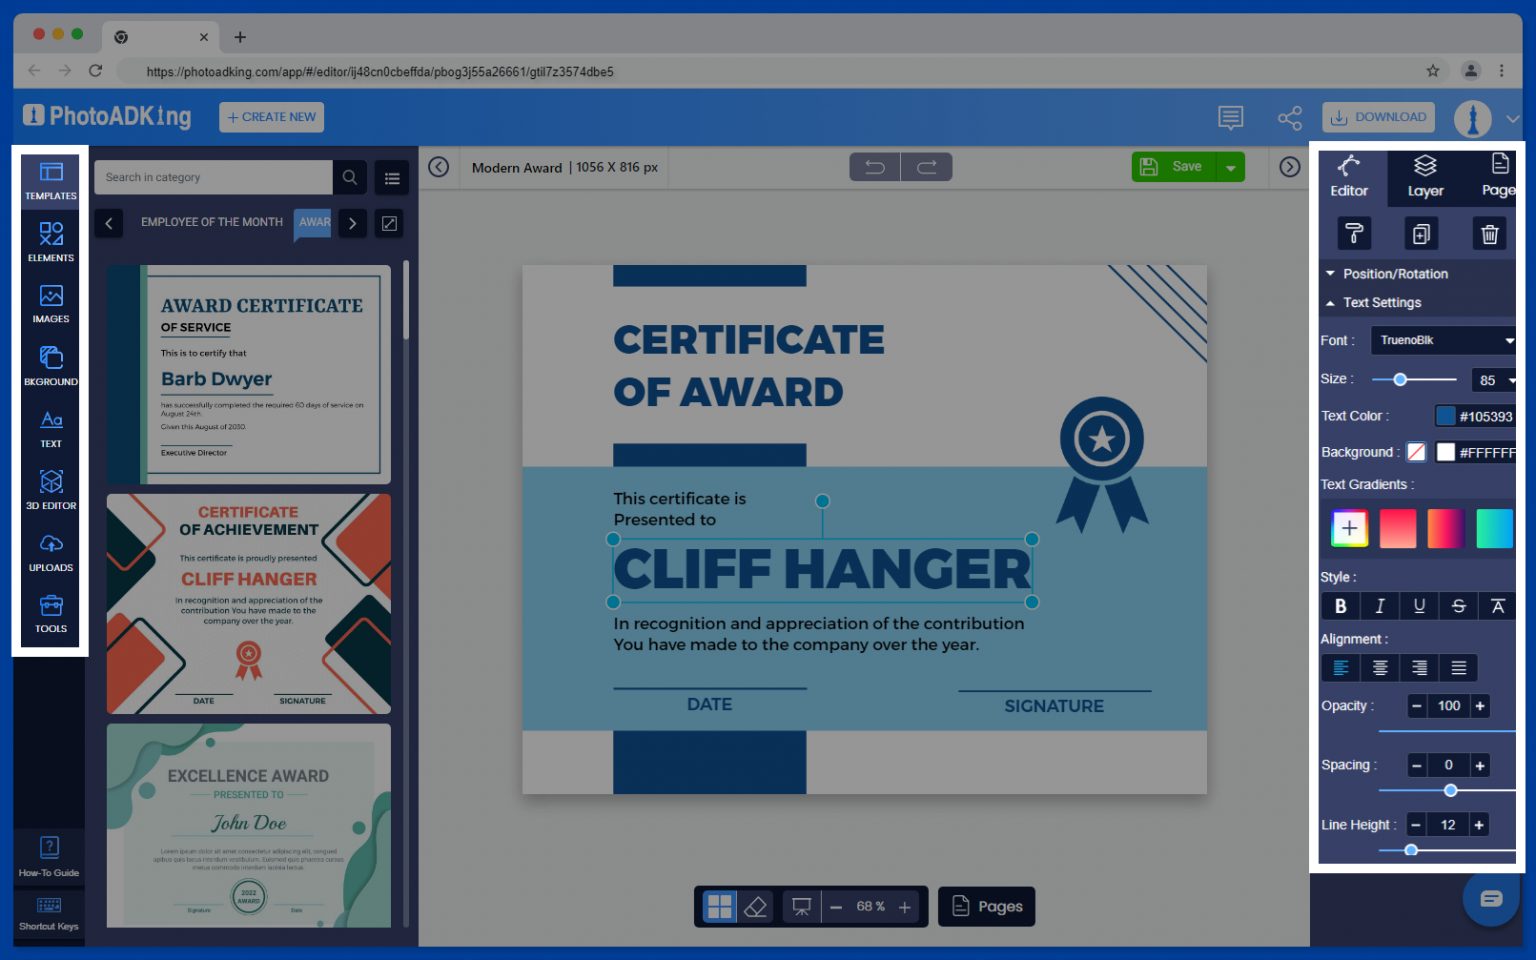Switch to the Page tab
The image size is (1536, 960).
point(1499,177)
